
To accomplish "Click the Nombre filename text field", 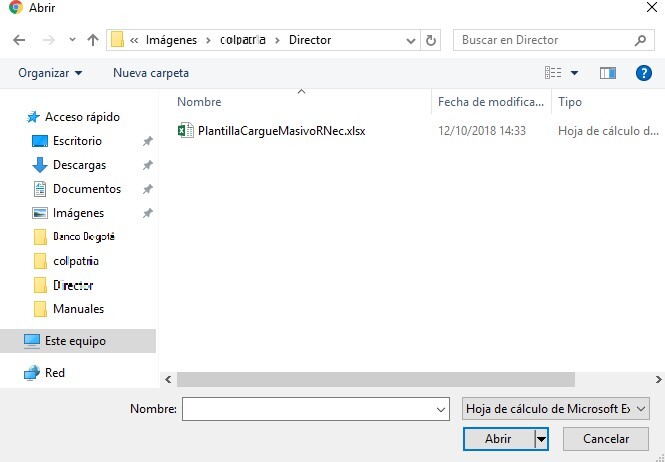I will pyautogui.click(x=308, y=409).
